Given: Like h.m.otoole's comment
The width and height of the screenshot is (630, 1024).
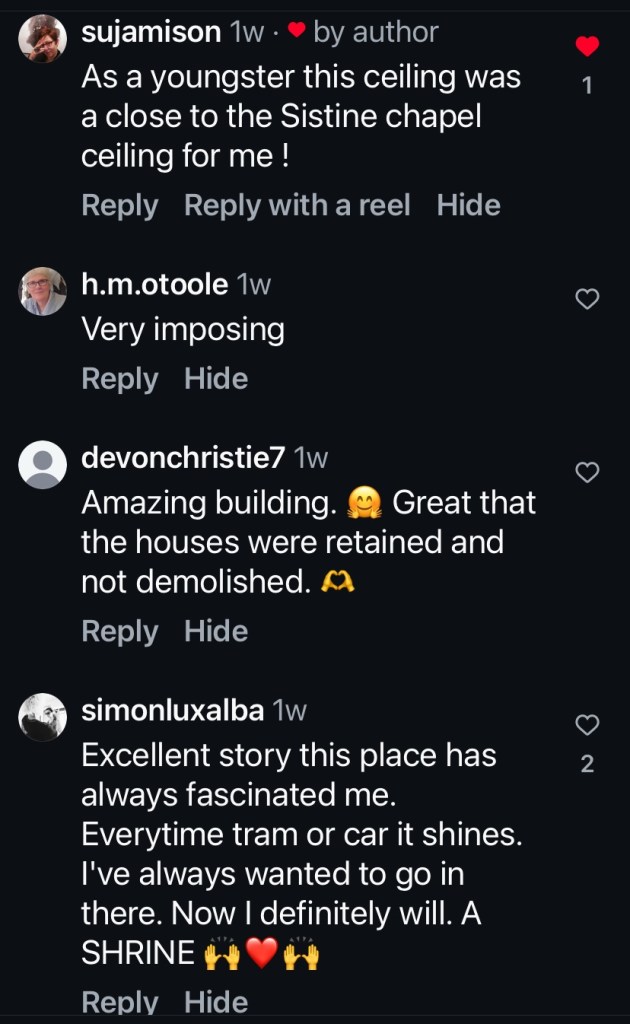Looking at the screenshot, I should click(x=588, y=298).
